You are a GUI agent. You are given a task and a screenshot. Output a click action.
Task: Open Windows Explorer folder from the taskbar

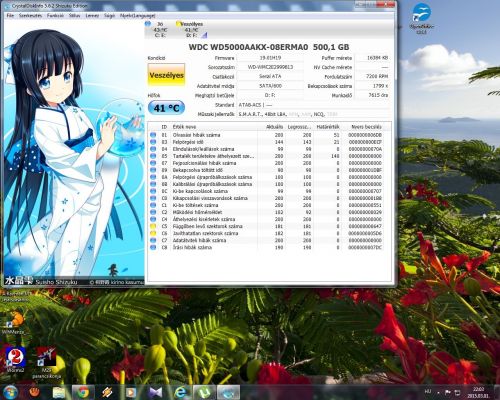tap(59, 392)
